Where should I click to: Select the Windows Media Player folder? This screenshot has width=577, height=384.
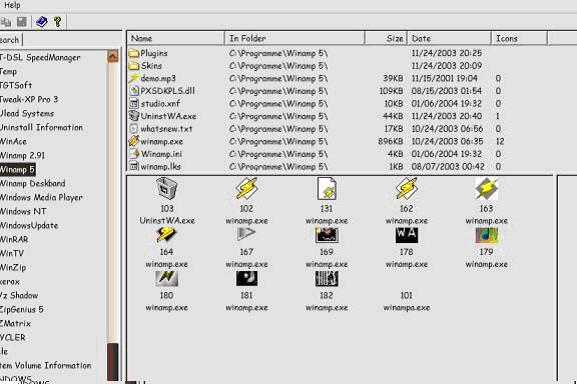41,197
